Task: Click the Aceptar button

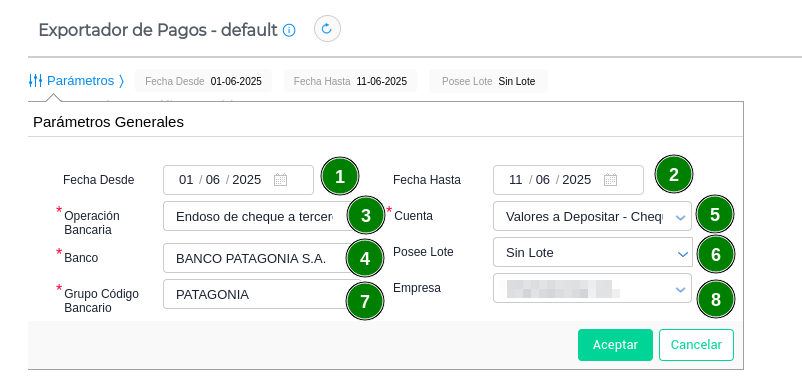Action: point(615,345)
